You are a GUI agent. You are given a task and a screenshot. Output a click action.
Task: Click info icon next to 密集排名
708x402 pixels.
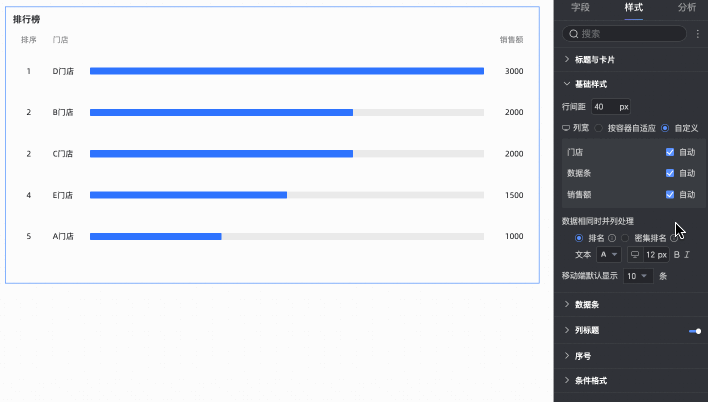tap(673, 238)
